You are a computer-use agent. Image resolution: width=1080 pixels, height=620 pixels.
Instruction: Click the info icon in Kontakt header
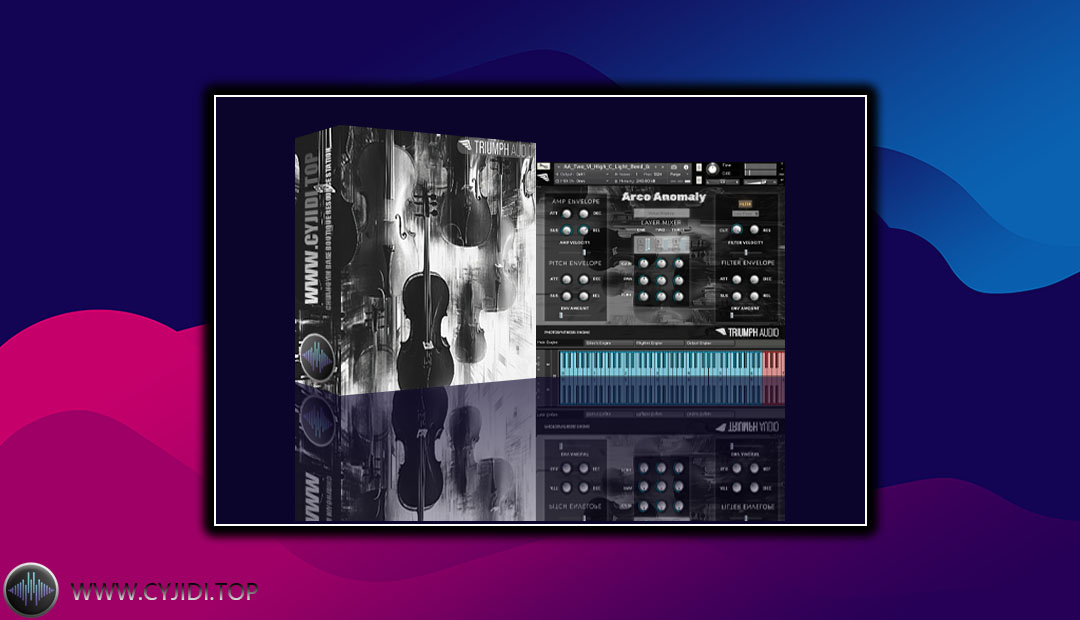coord(686,167)
